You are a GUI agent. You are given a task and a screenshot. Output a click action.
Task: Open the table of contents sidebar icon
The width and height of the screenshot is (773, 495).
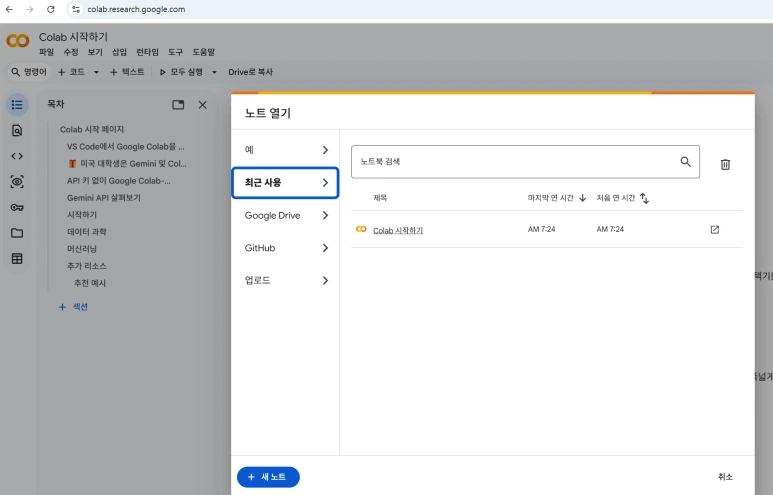[x=17, y=105]
